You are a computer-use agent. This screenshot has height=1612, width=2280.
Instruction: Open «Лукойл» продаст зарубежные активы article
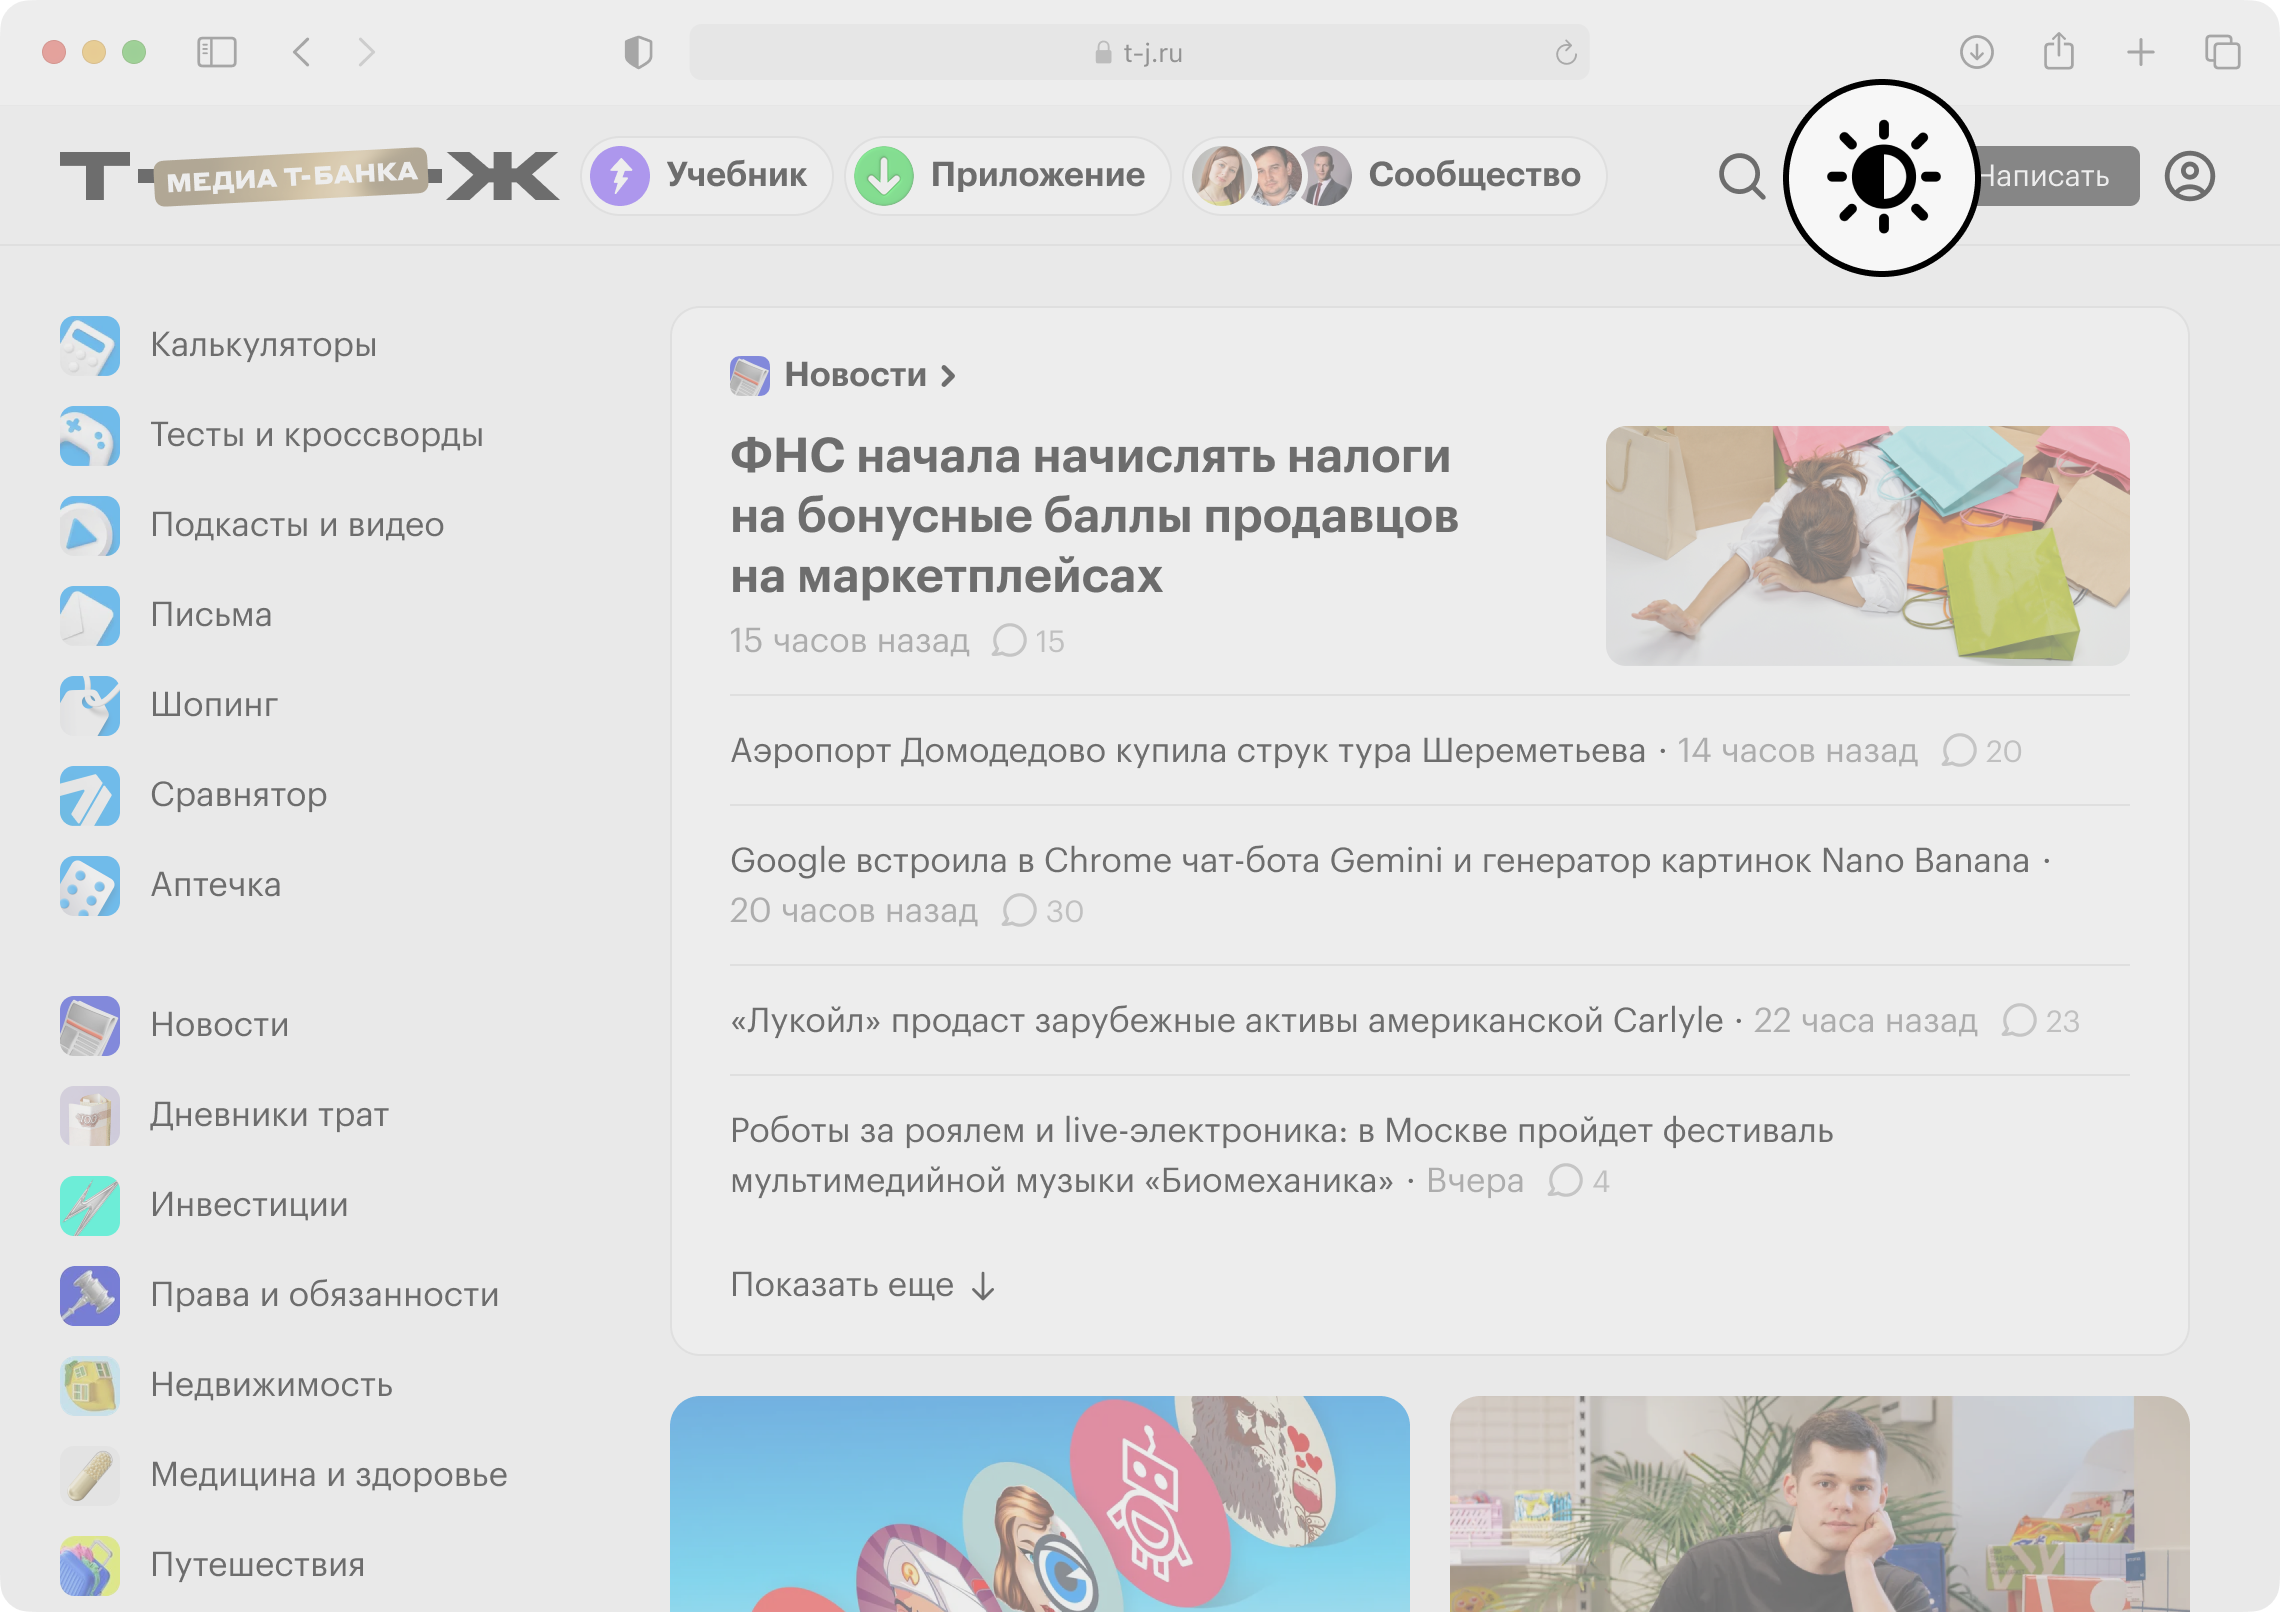(1227, 1021)
